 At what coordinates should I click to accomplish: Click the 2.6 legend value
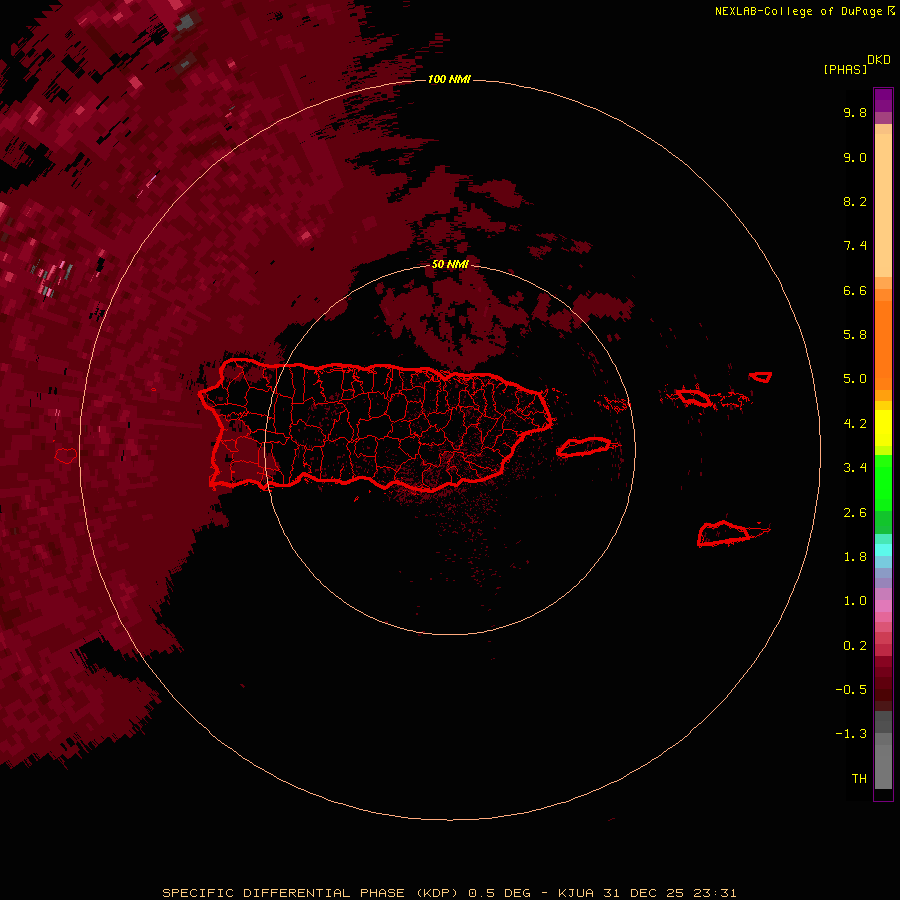[855, 513]
